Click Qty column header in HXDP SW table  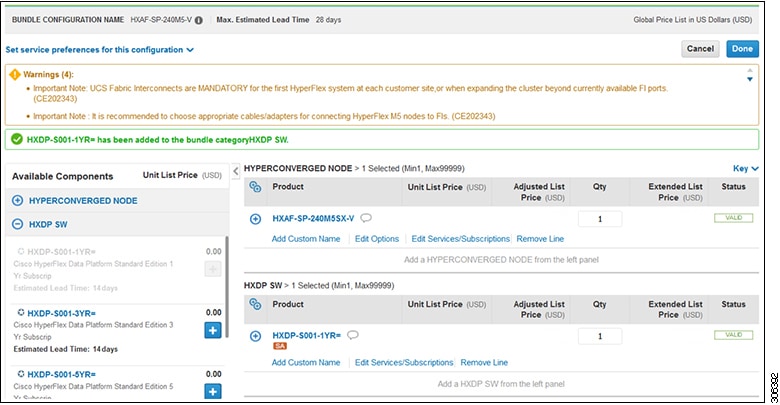point(599,304)
